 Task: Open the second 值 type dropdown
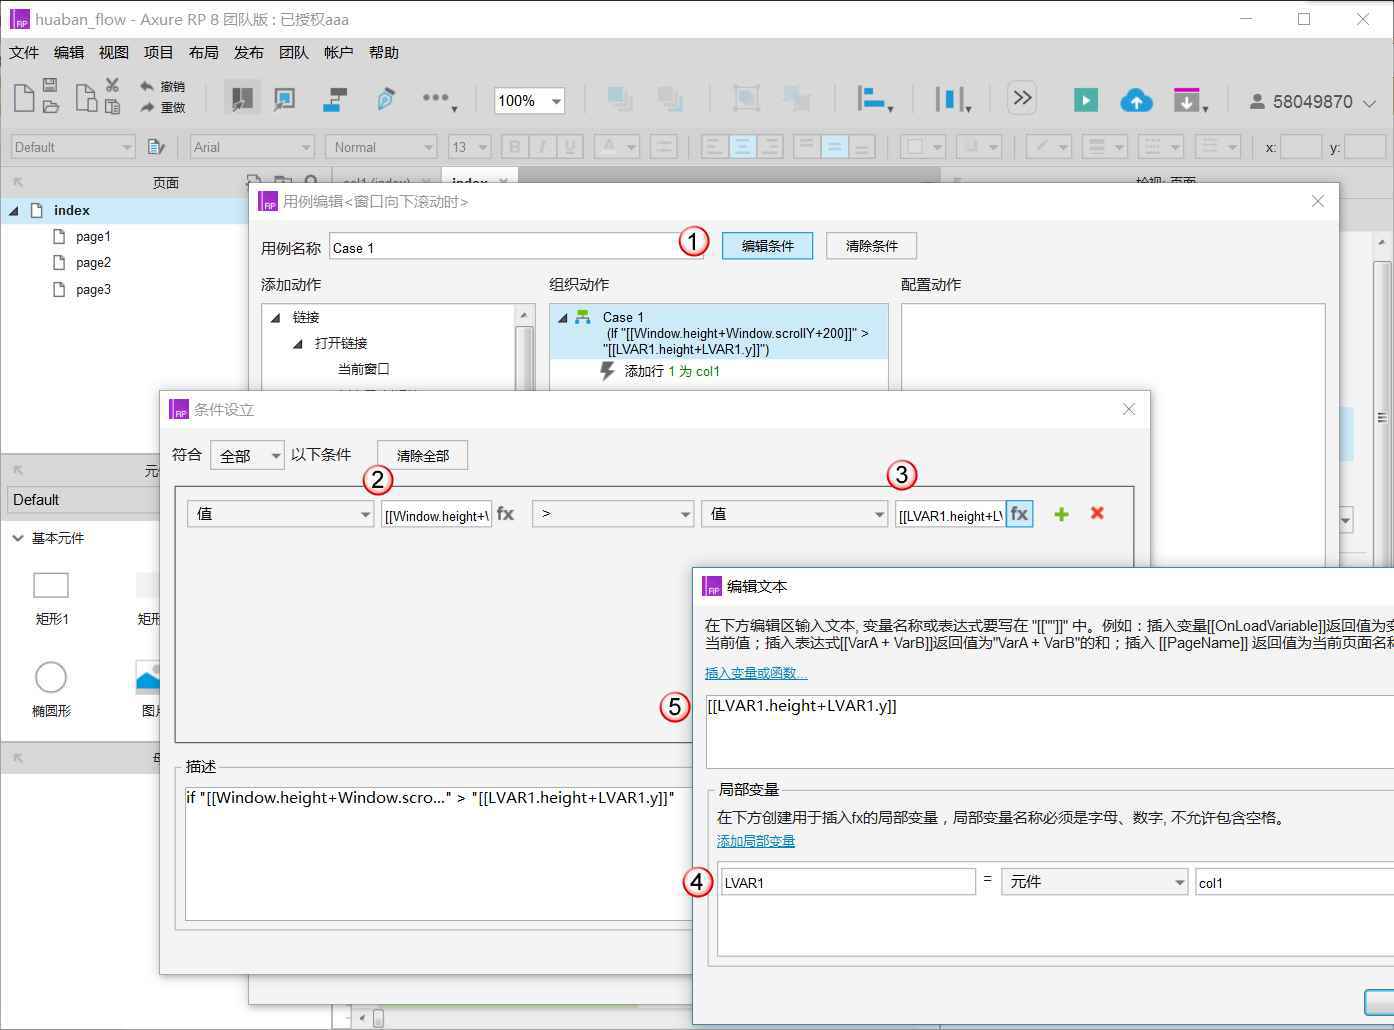pos(795,514)
